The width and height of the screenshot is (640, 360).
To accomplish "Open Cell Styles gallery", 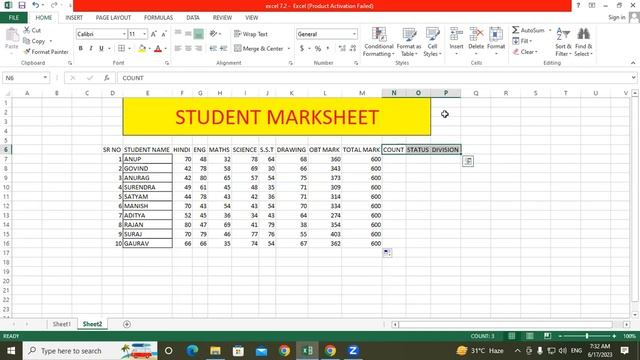I will [x=432, y=42].
